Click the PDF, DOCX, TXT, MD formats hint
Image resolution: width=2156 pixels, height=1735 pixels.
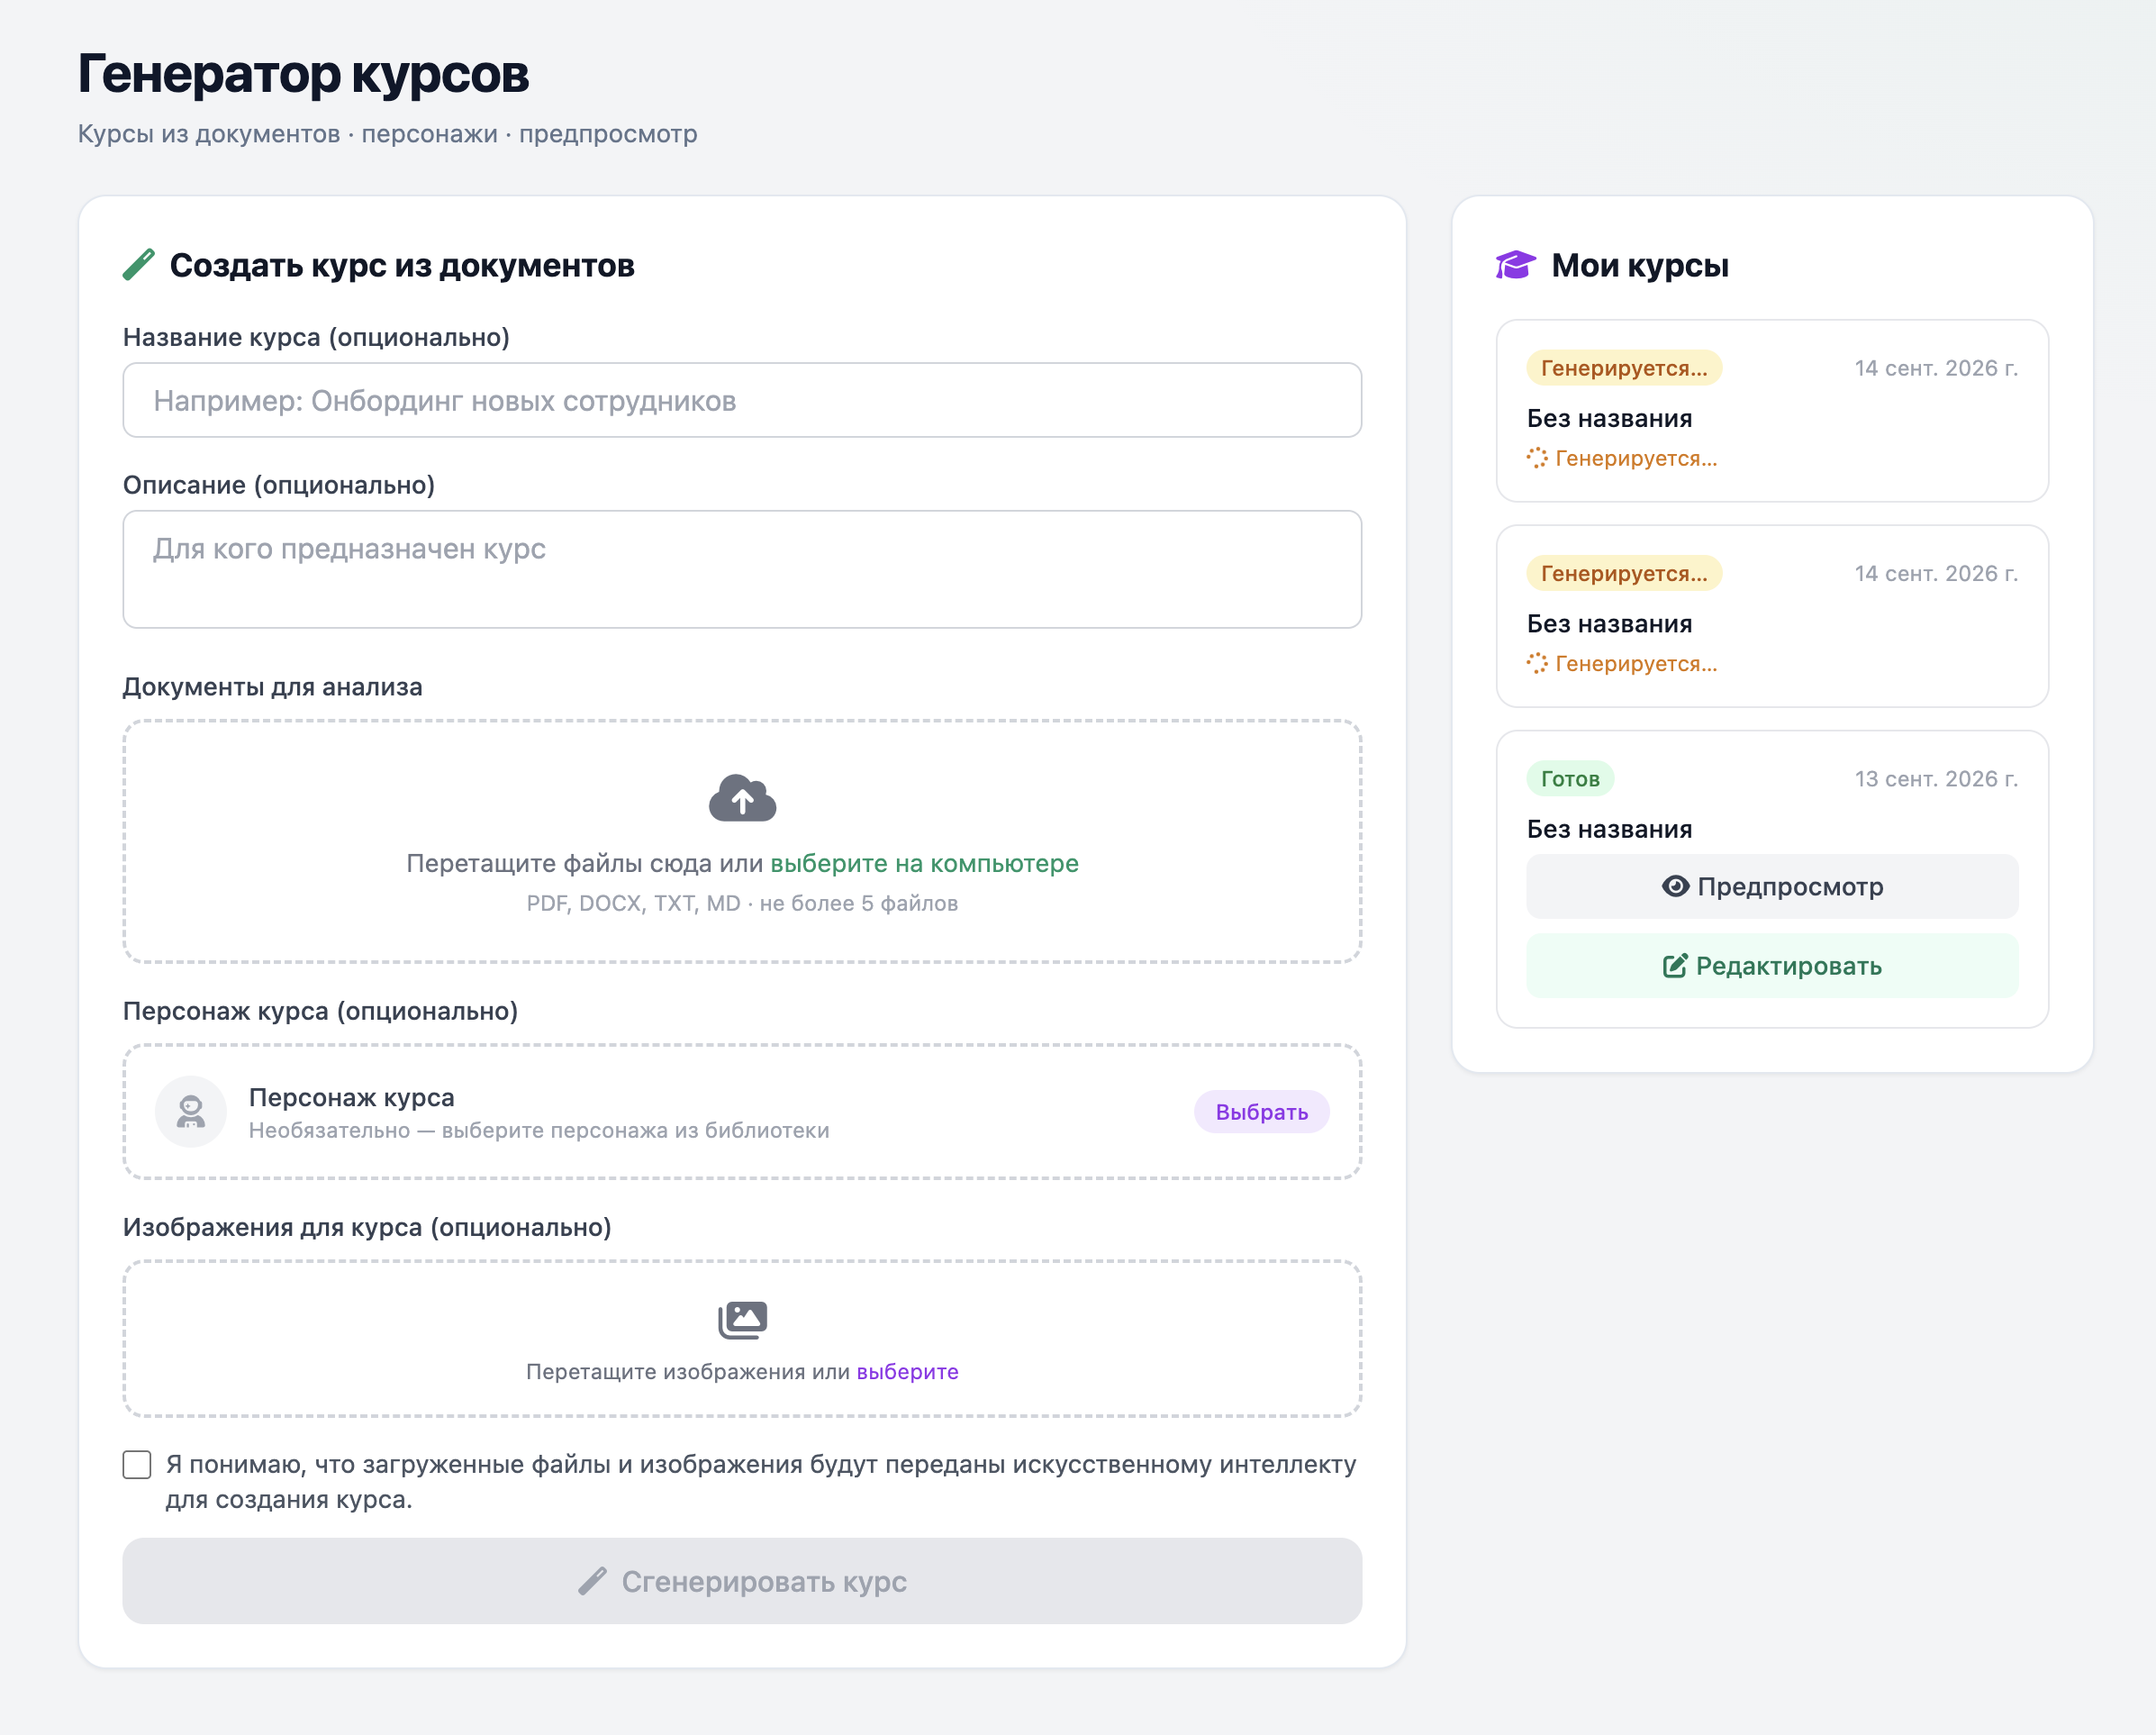pyautogui.click(x=742, y=903)
